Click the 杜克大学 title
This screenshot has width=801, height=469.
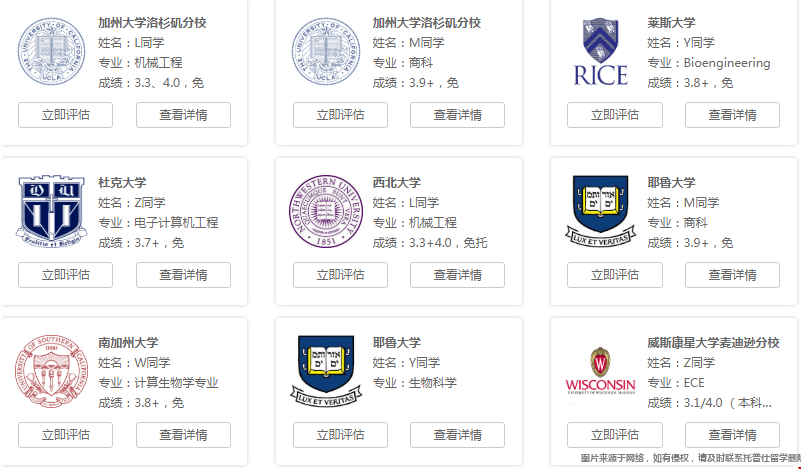[x=122, y=183]
